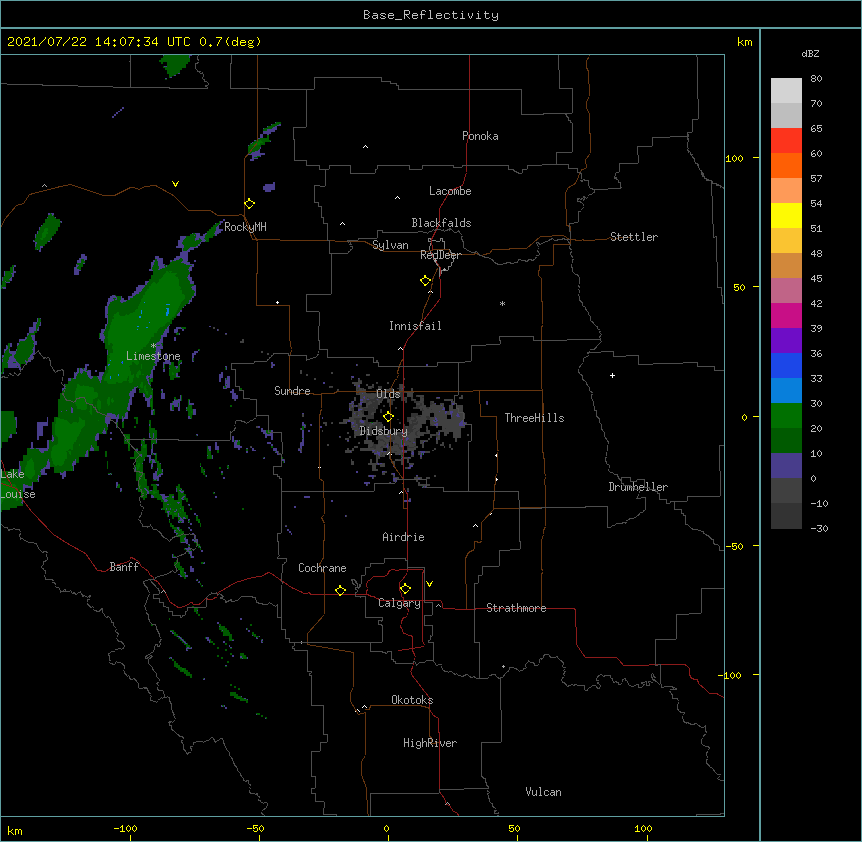Click the Blackfalds town label
The width and height of the screenshot is (862, 842).
pos(441,223)
